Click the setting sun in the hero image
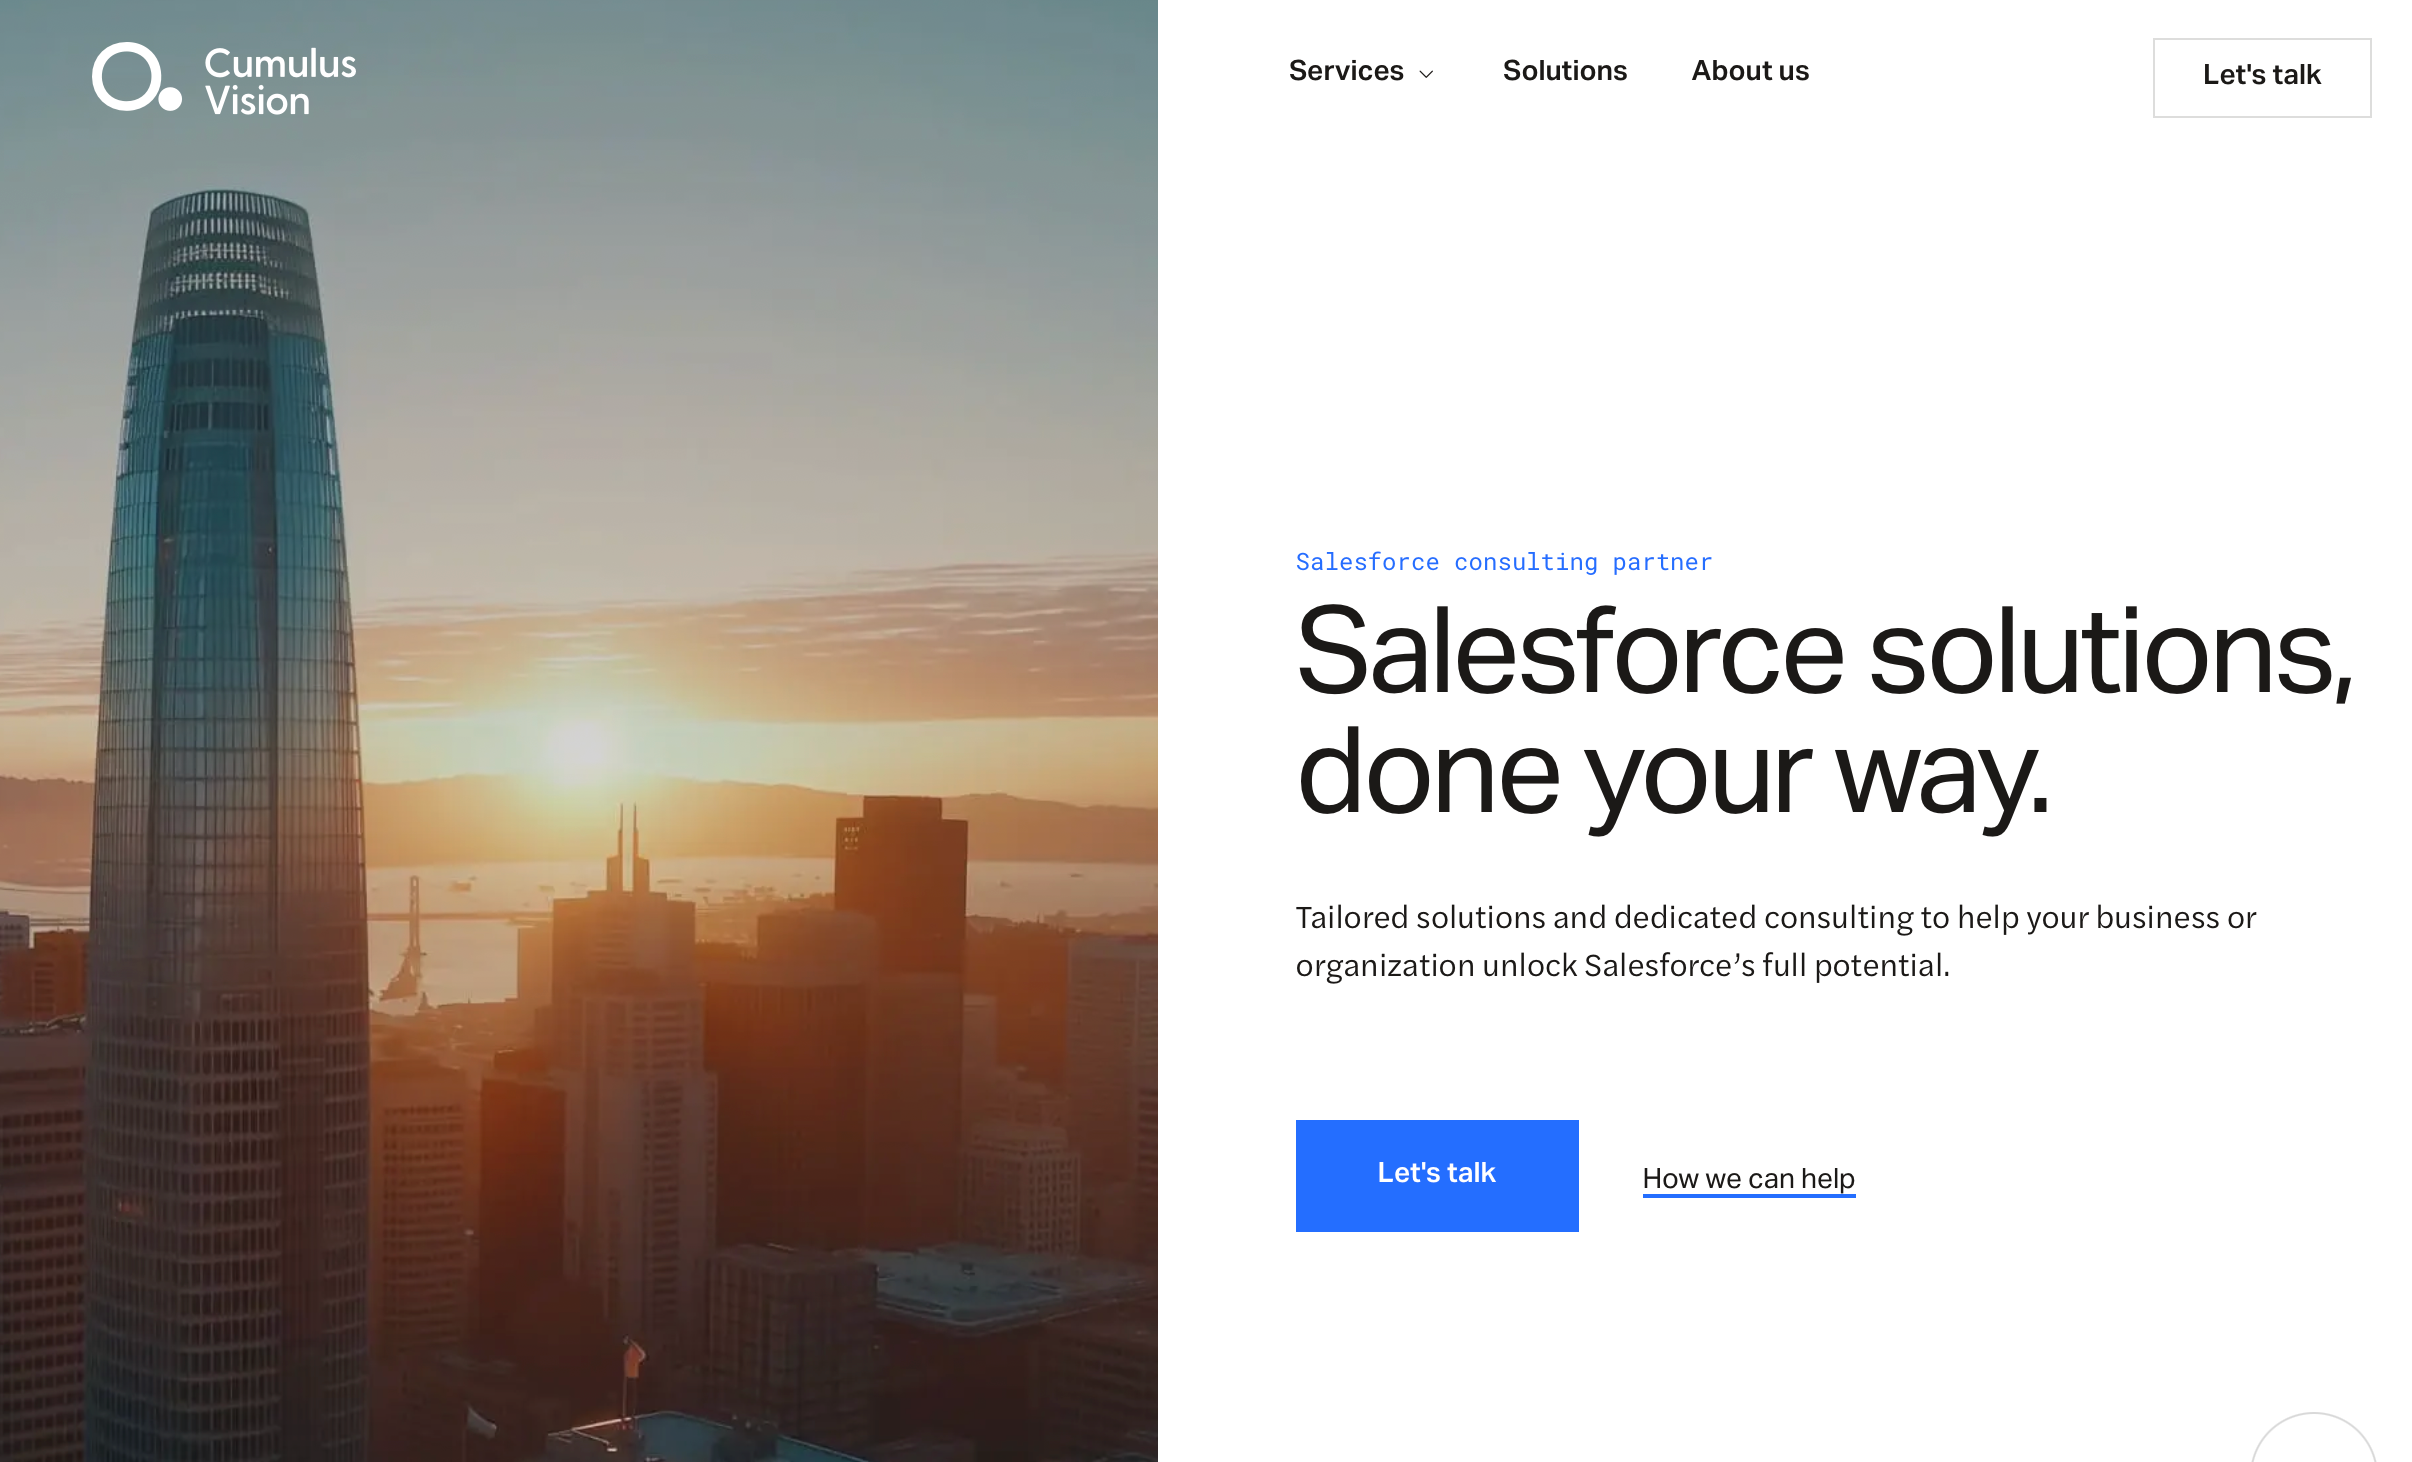This screenshot has height=1462, width=2412. coord(580,745)
